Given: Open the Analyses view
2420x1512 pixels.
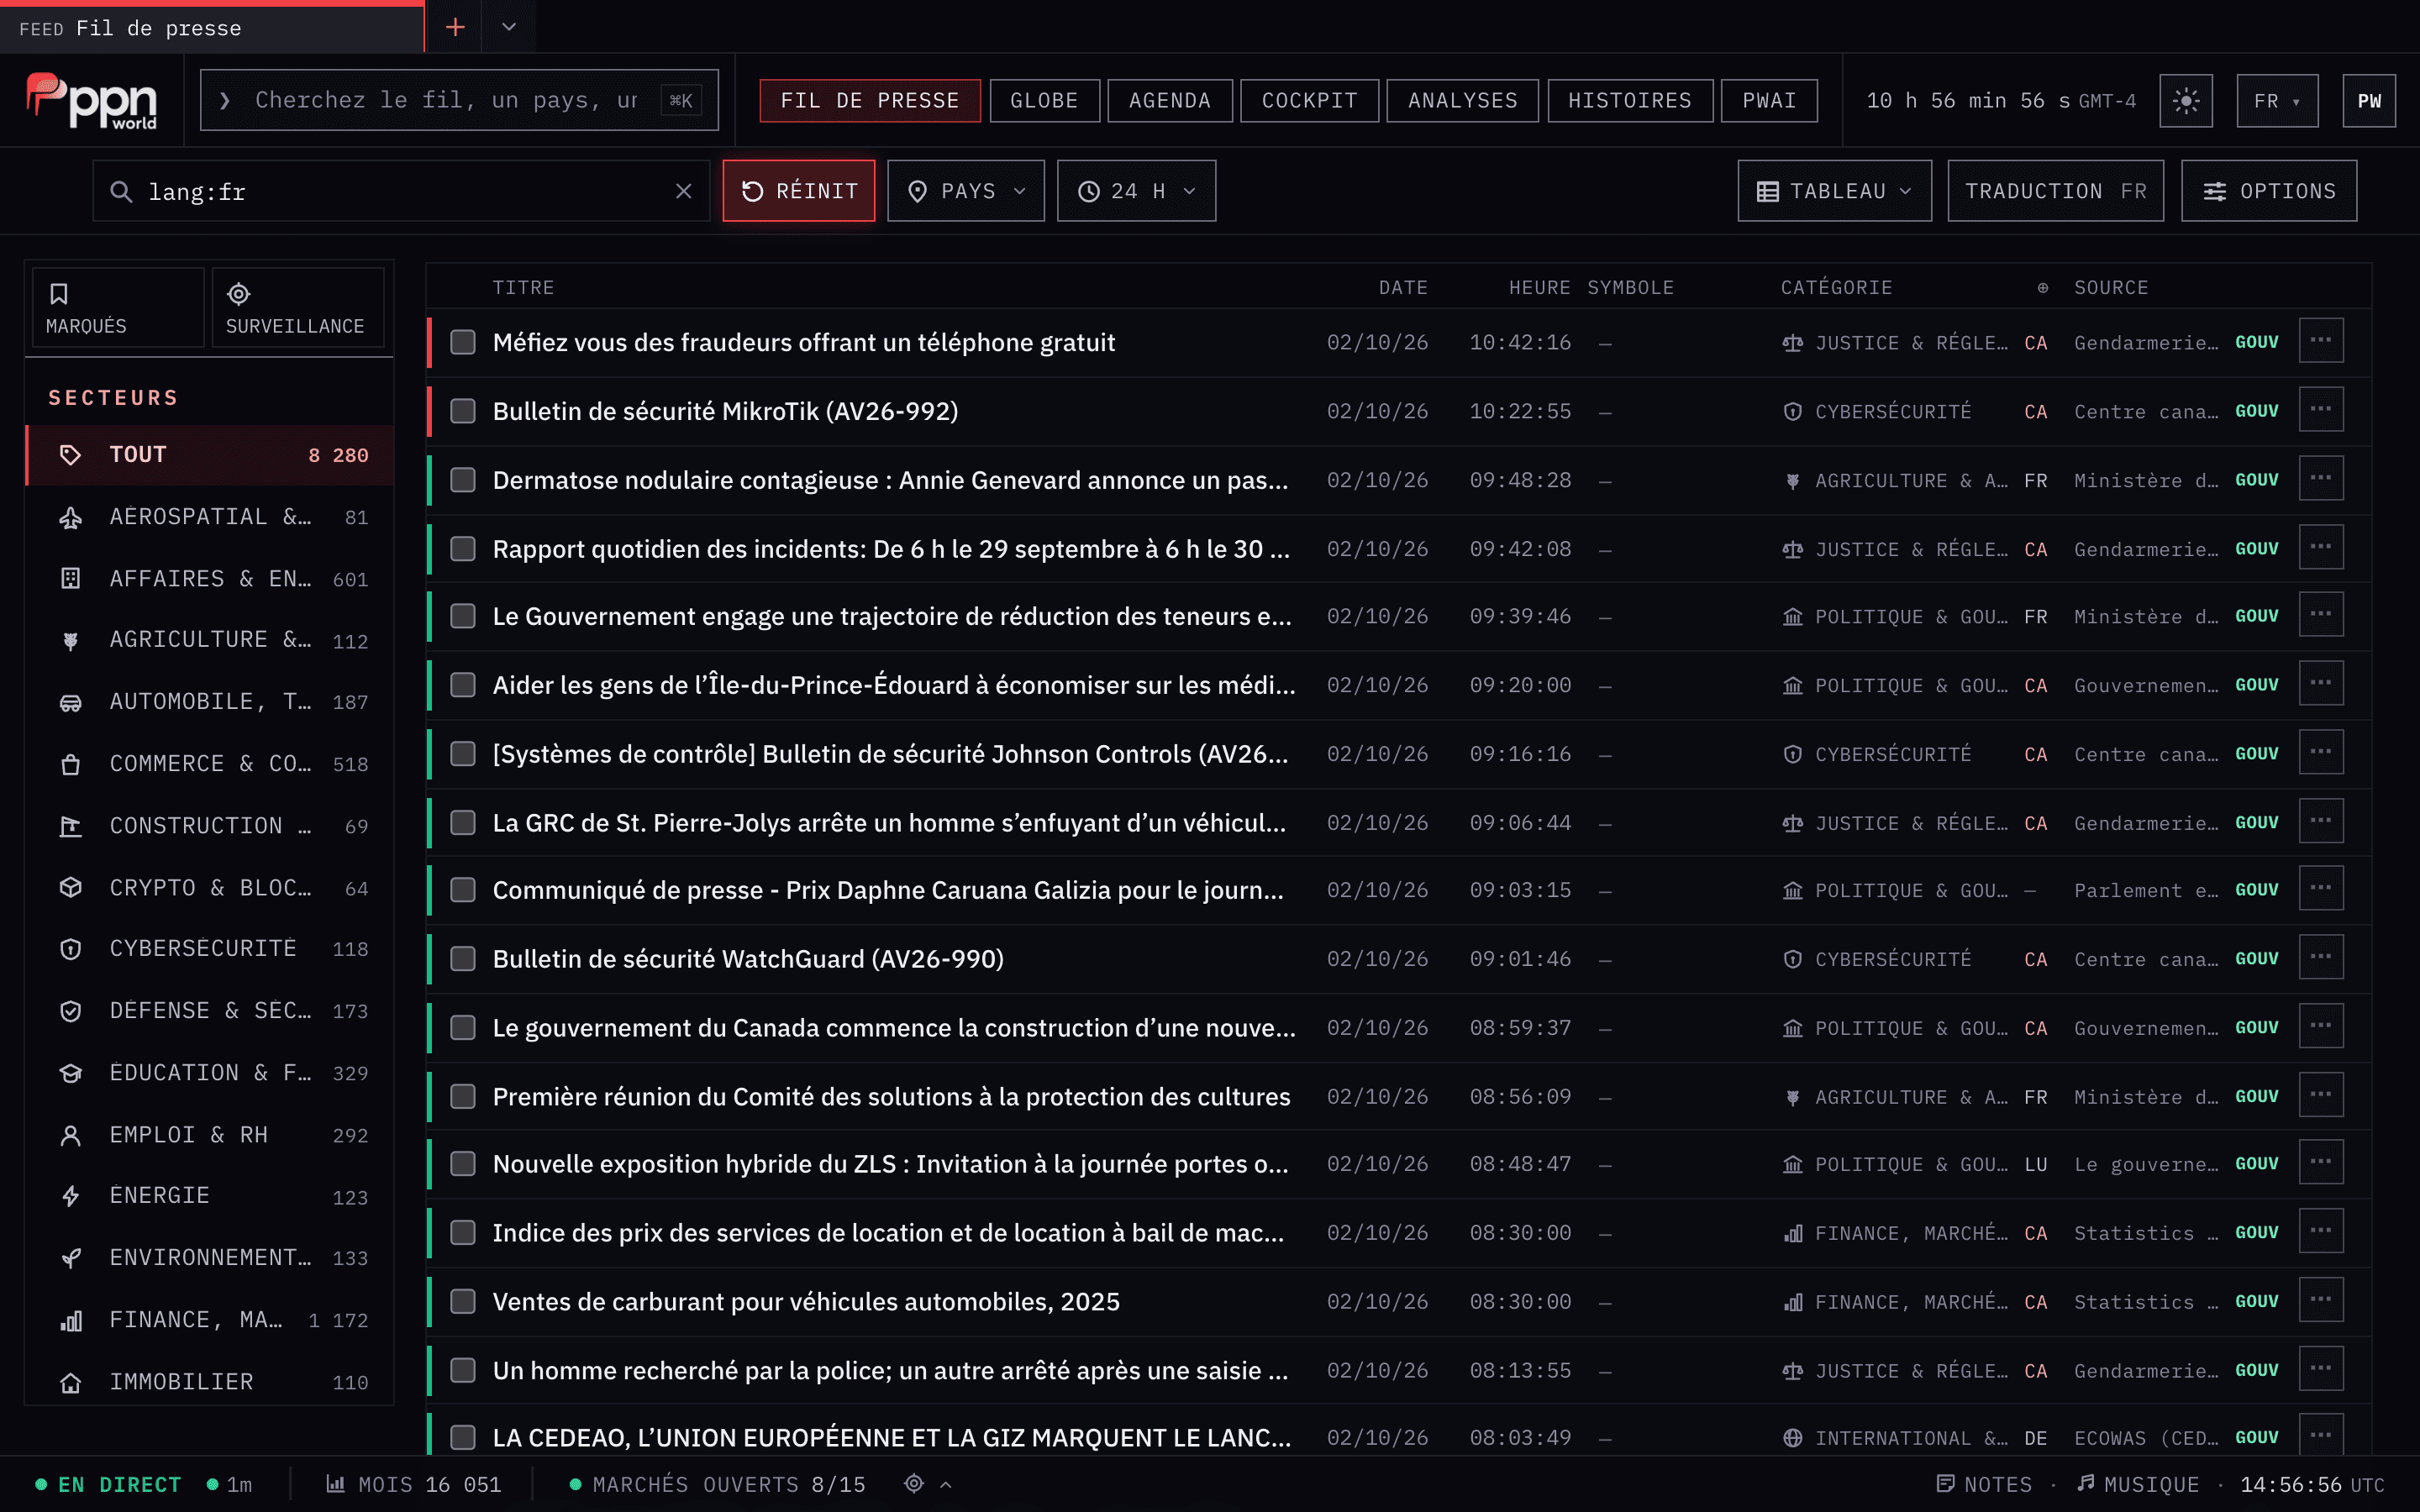Looking at the screenshot, I should pos(1462,100).
